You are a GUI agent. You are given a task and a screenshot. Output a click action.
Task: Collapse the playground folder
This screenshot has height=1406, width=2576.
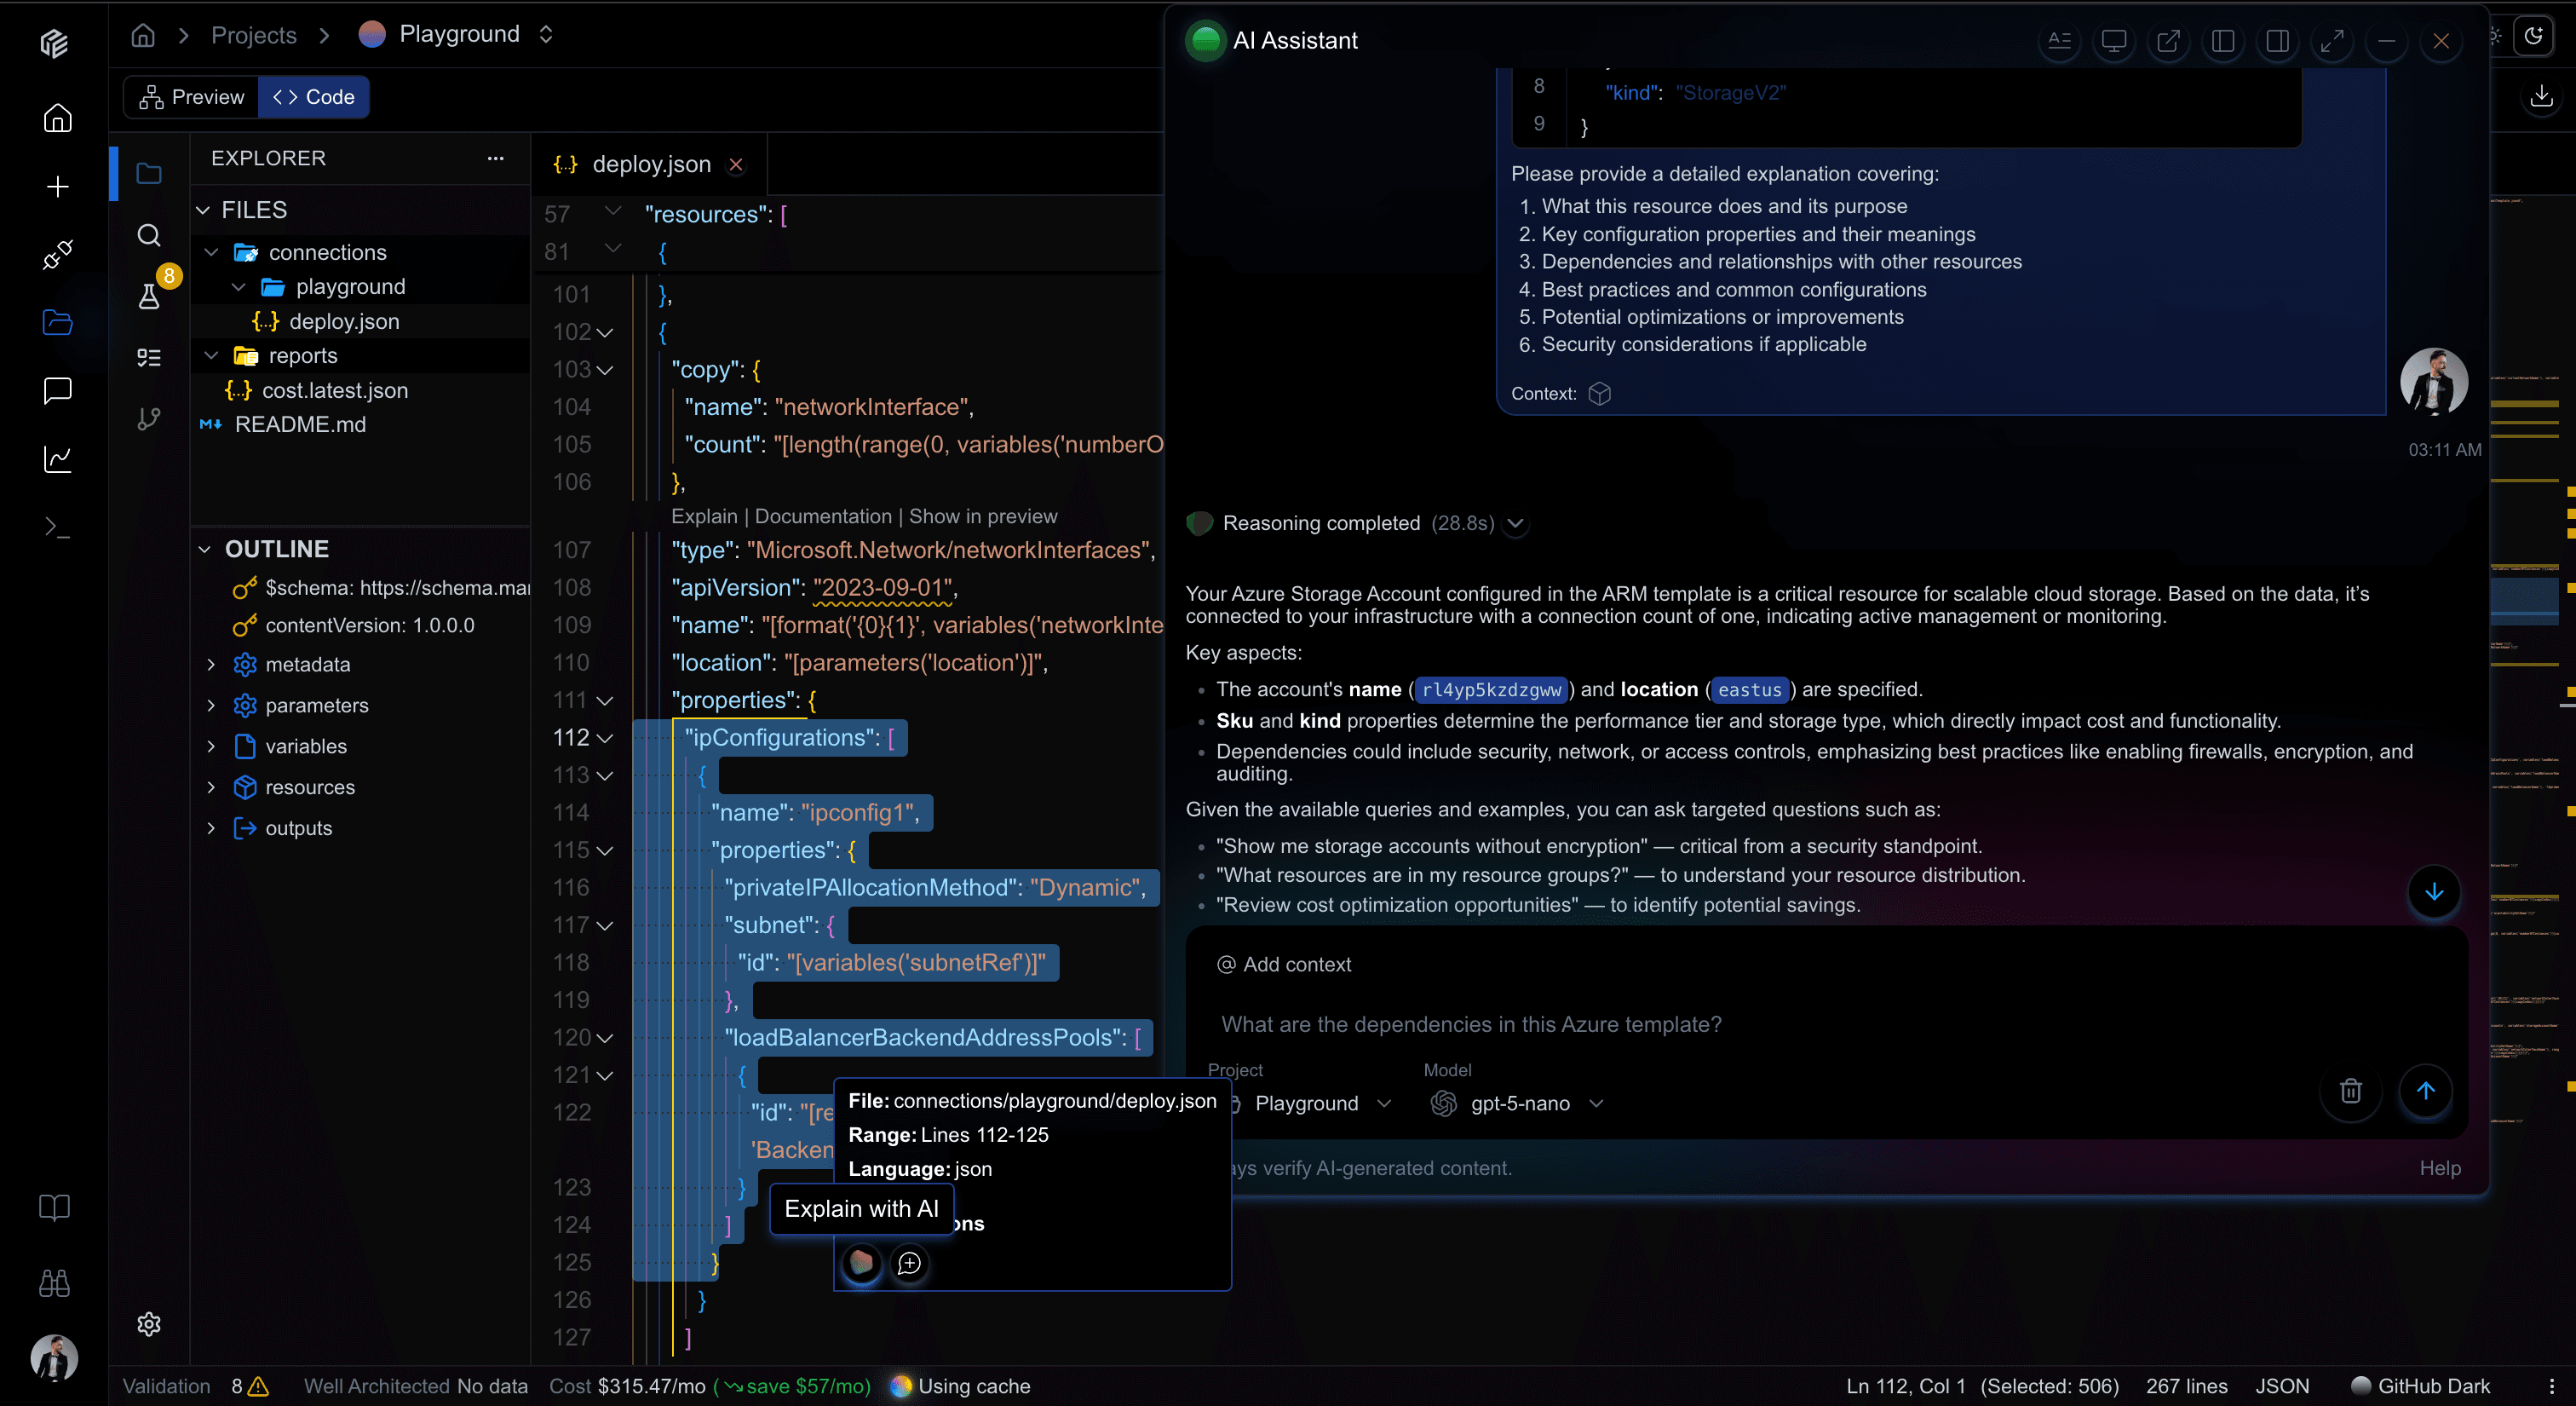238,287
